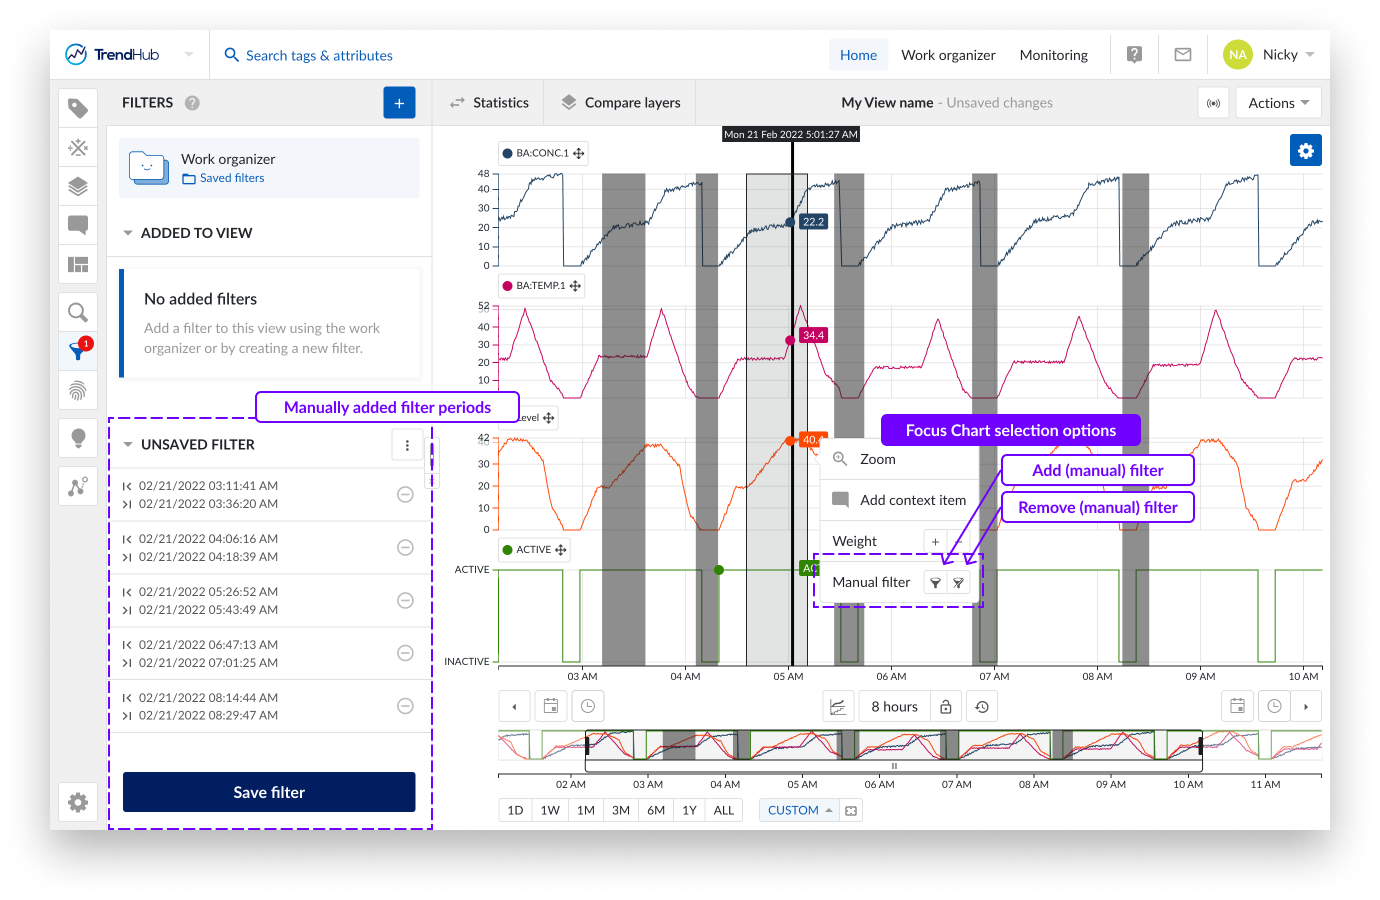Collapse the ADDED TO VIEW section
1380x900 pixels.
click(x=128, y=233)
